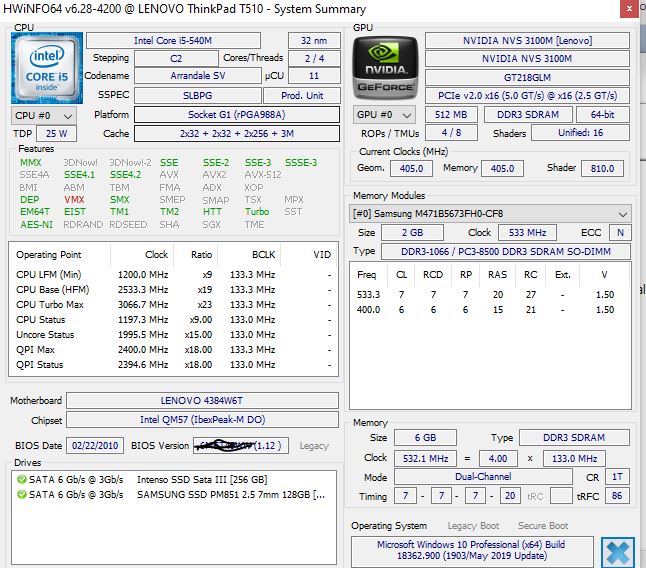Click the VID column header

click(x=309, y=255)
